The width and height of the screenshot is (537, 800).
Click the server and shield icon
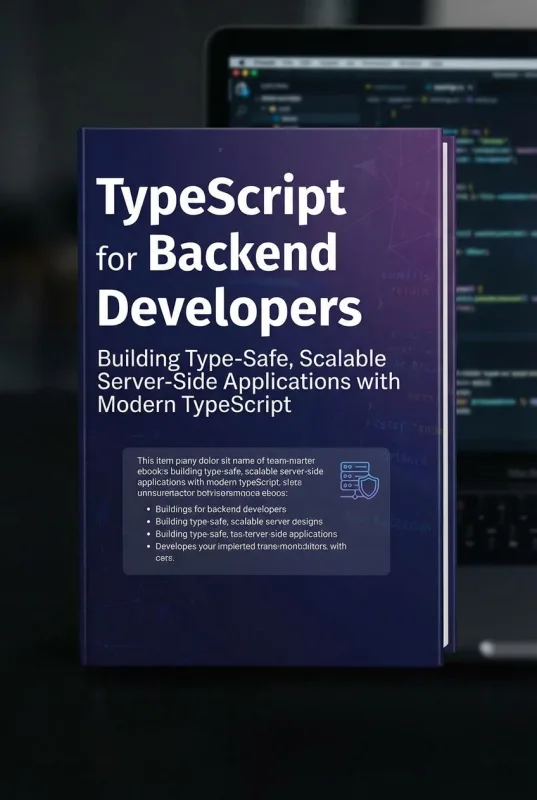pos(360,480)
